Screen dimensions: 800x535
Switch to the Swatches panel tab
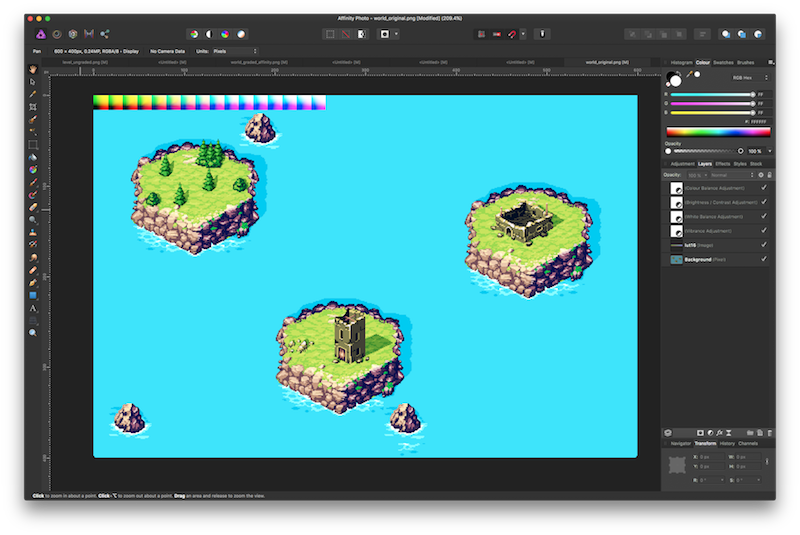pos(722,62)
